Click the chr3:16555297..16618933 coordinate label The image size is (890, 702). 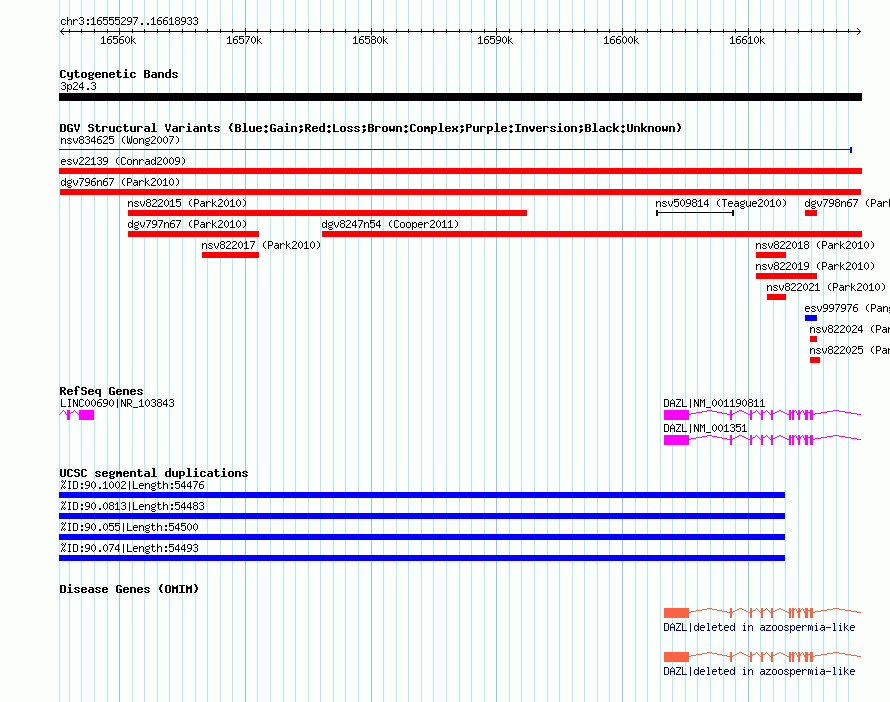pyautogui.click(x=129, y=22)
